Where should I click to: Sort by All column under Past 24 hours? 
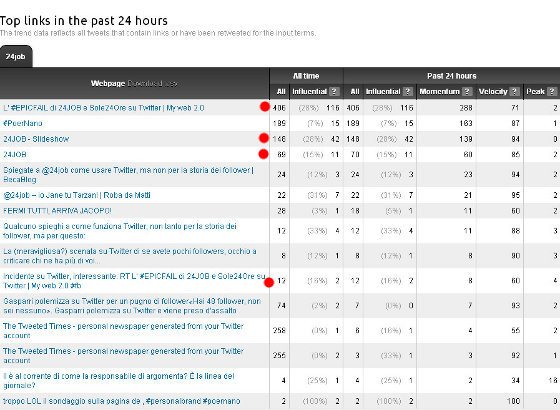coord(355,91)
